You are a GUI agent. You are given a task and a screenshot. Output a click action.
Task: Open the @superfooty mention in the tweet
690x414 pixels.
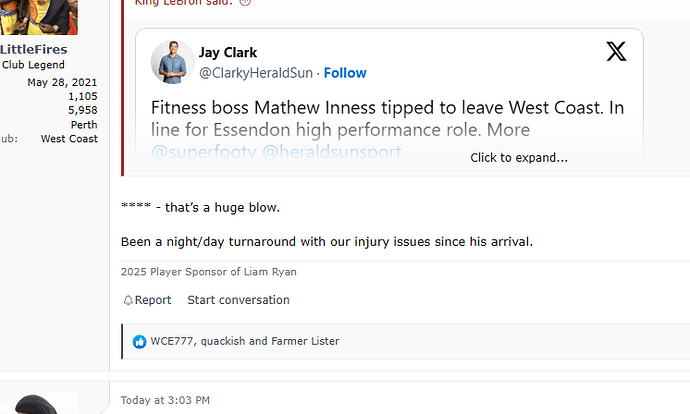pyautogui.click(x=204, y=152)
